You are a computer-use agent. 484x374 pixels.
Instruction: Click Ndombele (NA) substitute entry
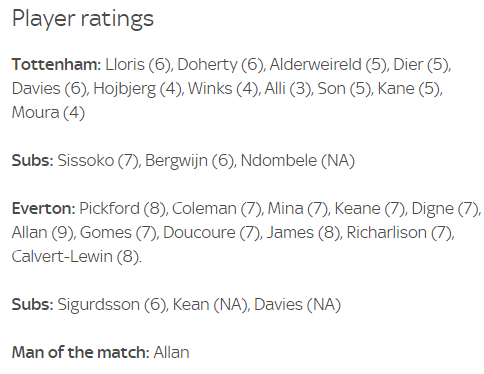coord(298,161)
